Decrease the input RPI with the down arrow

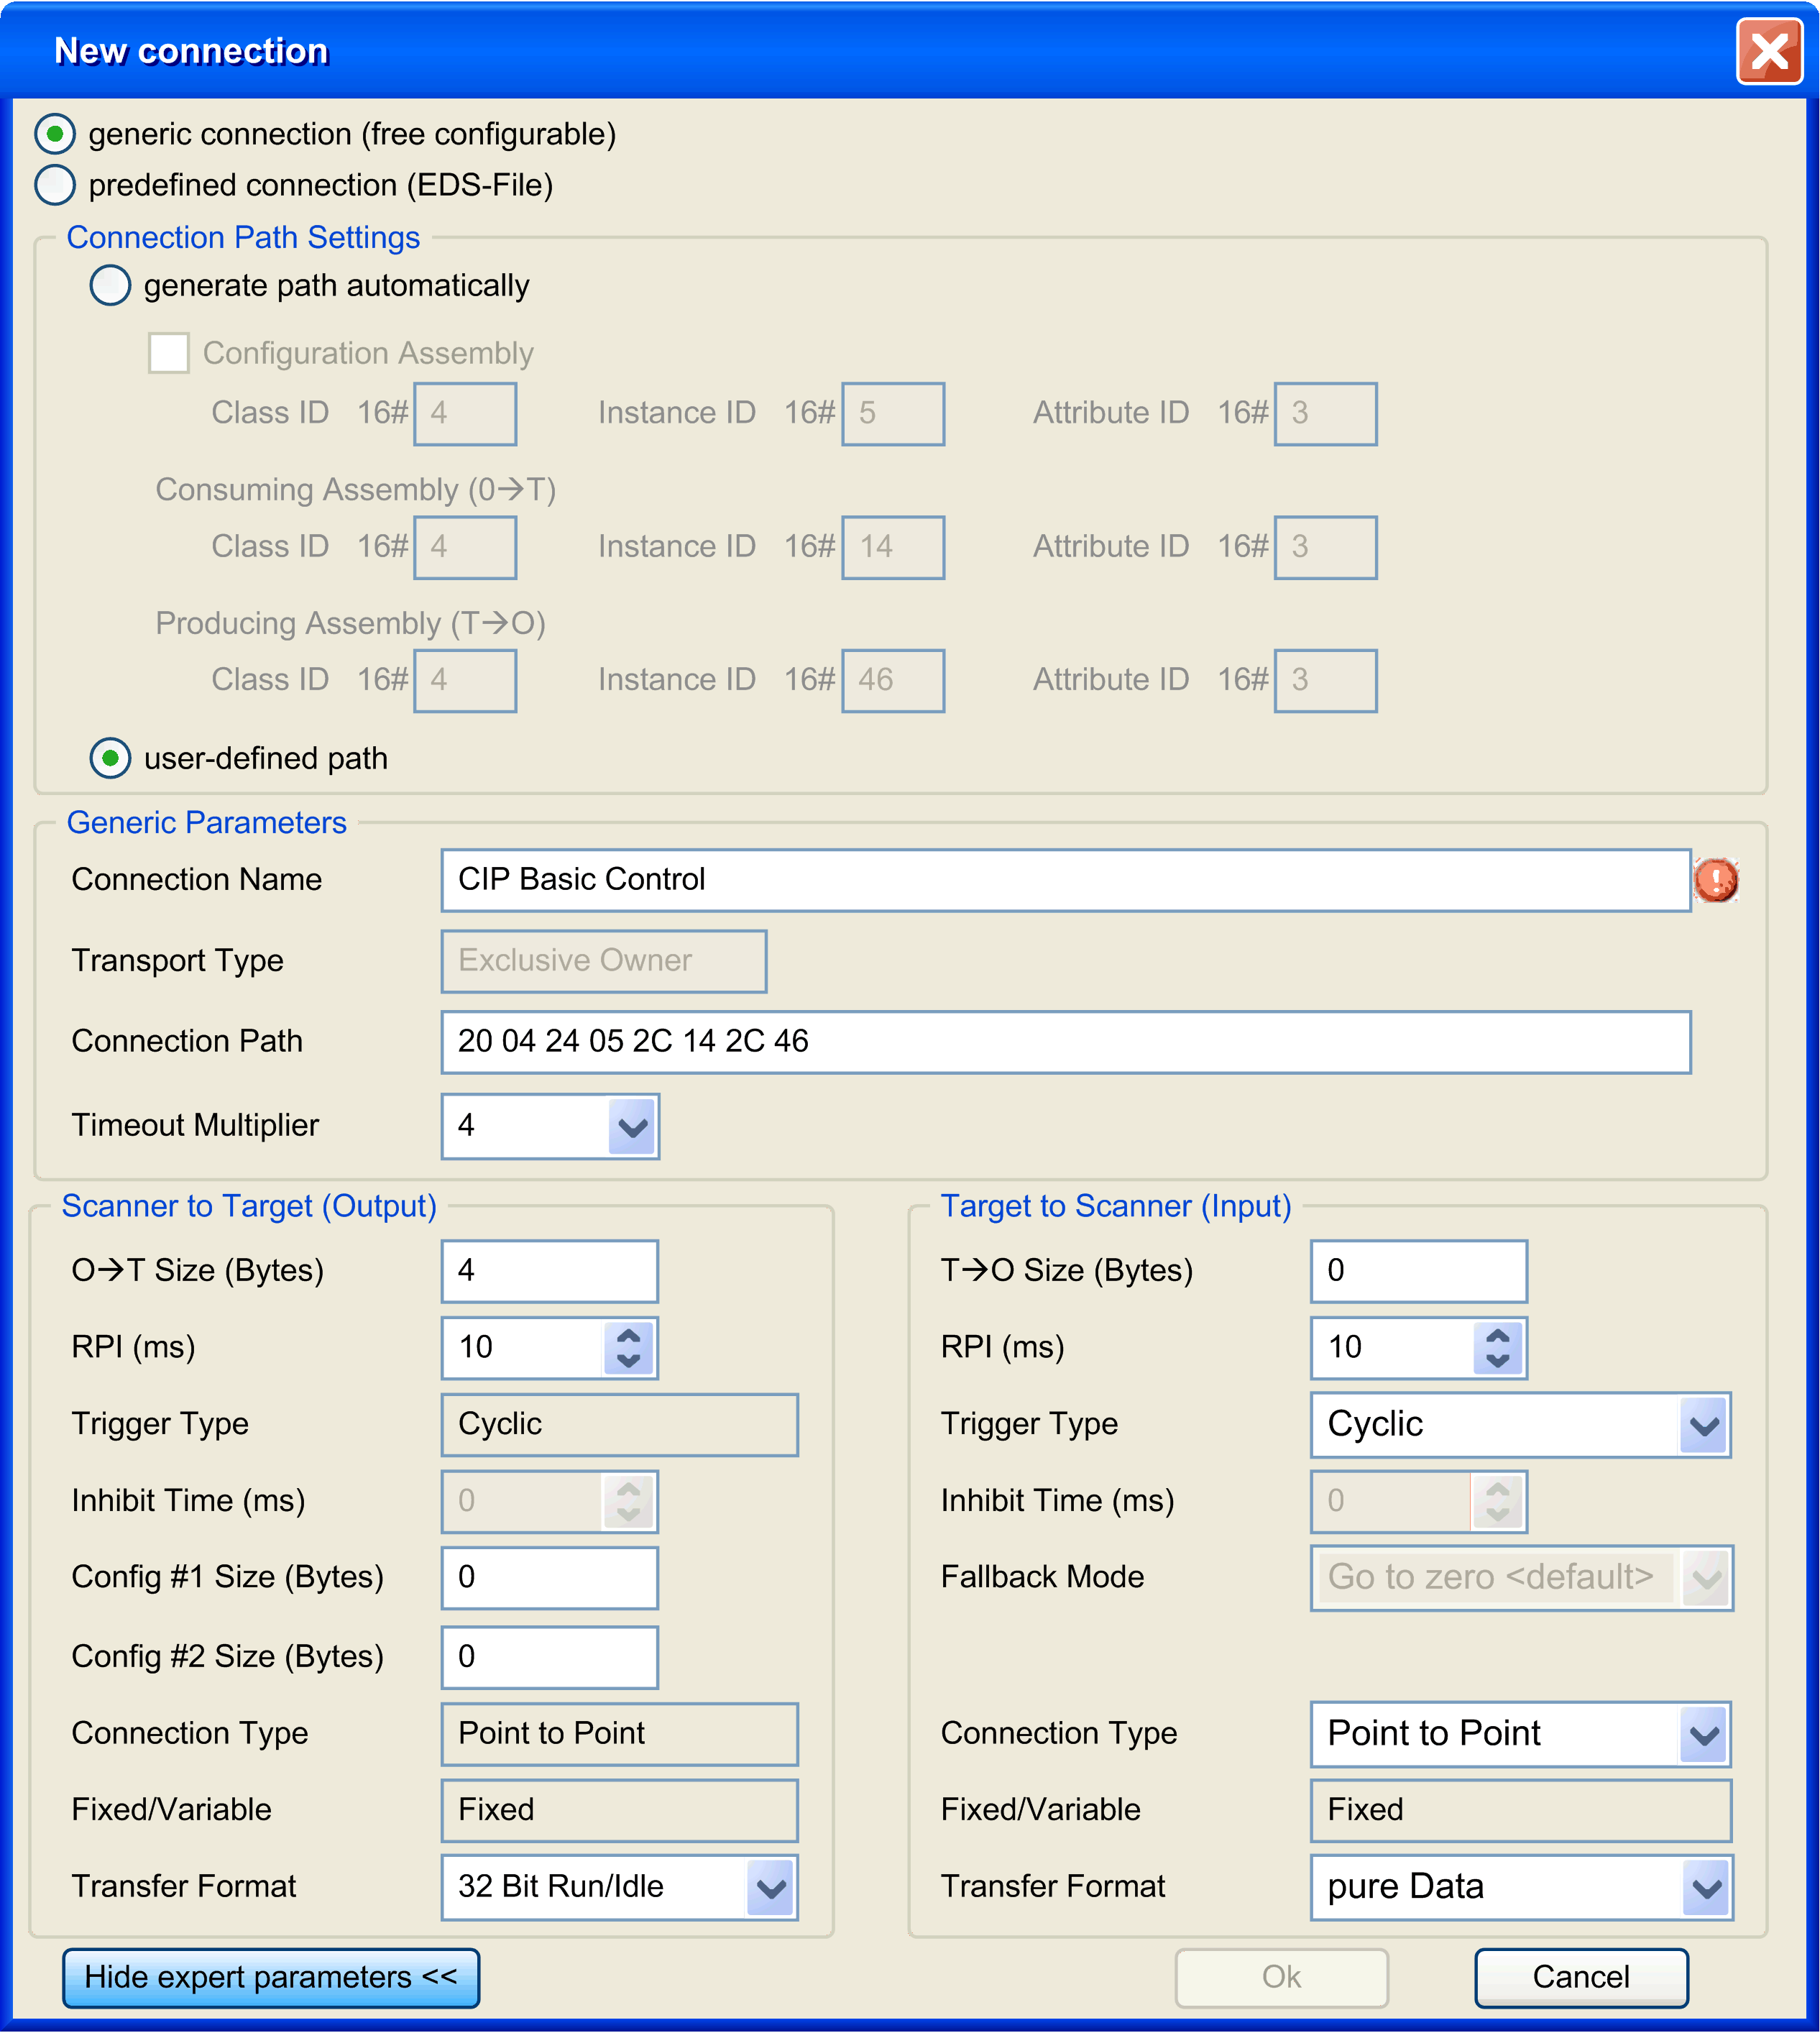click(1499, 1360)
